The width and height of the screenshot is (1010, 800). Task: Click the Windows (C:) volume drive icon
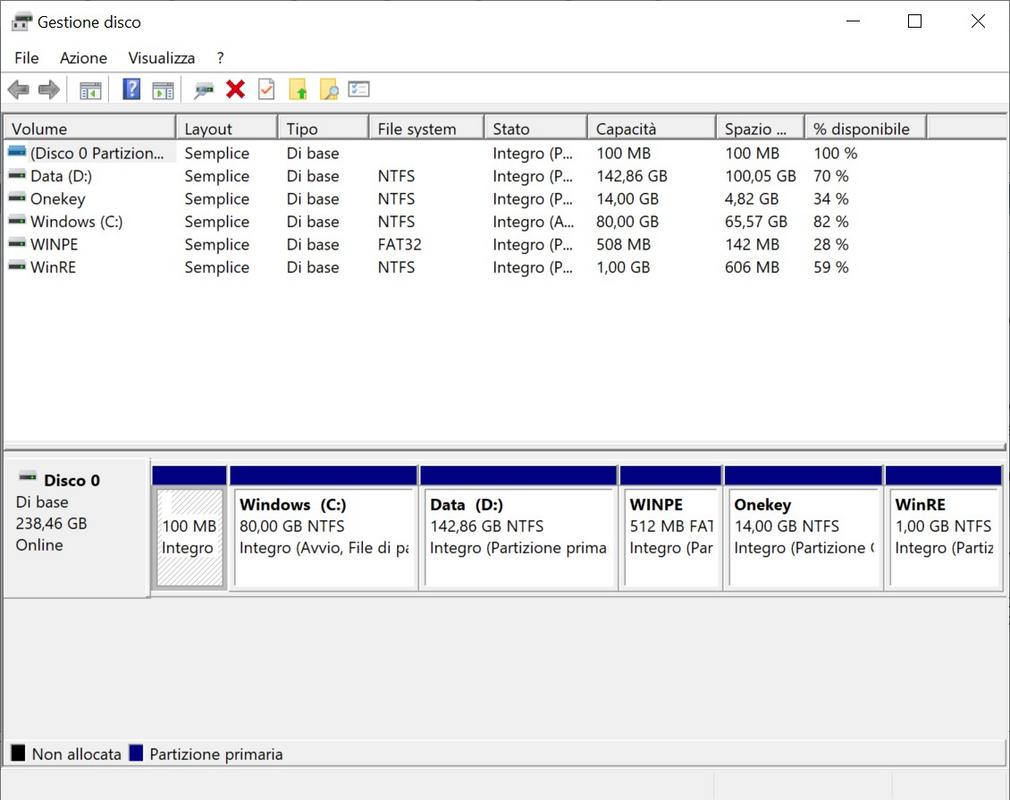(x=17, y=221)
